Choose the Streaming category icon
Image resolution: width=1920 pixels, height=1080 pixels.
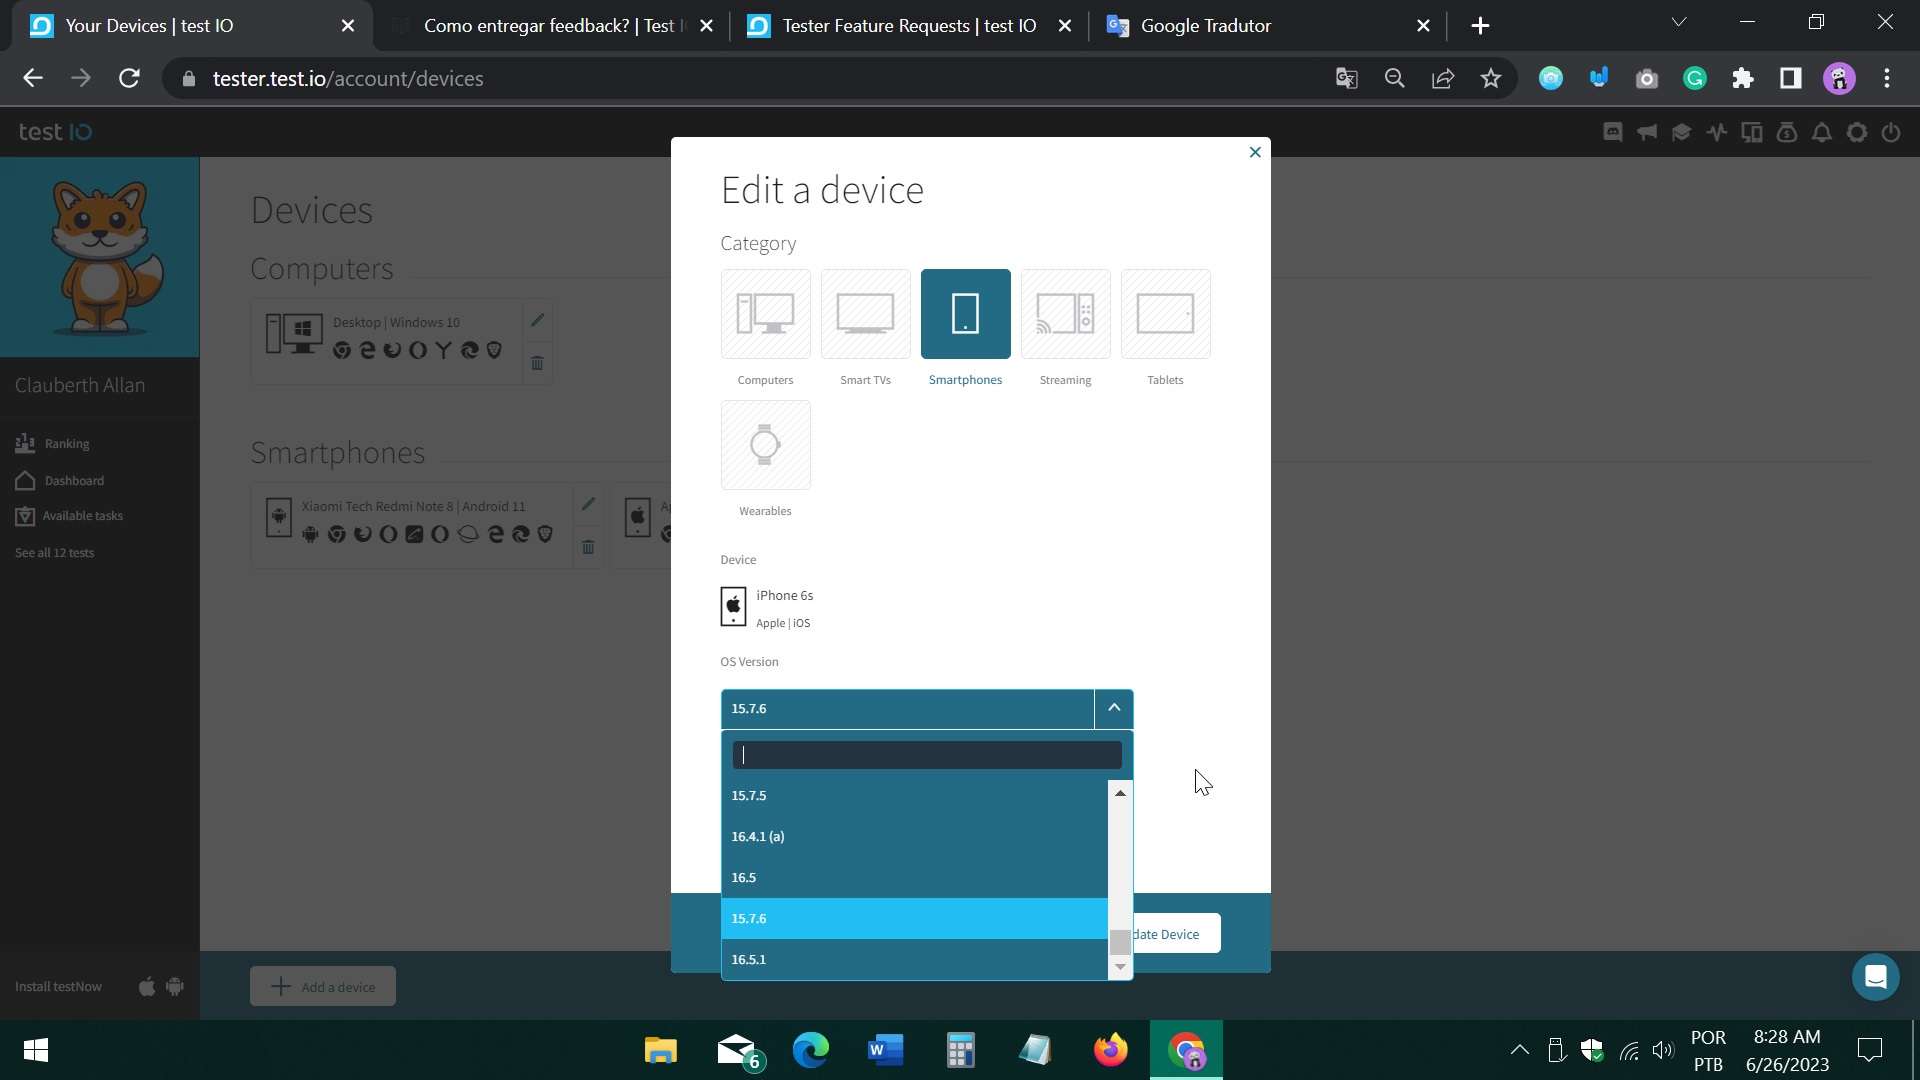[1065, 314]
